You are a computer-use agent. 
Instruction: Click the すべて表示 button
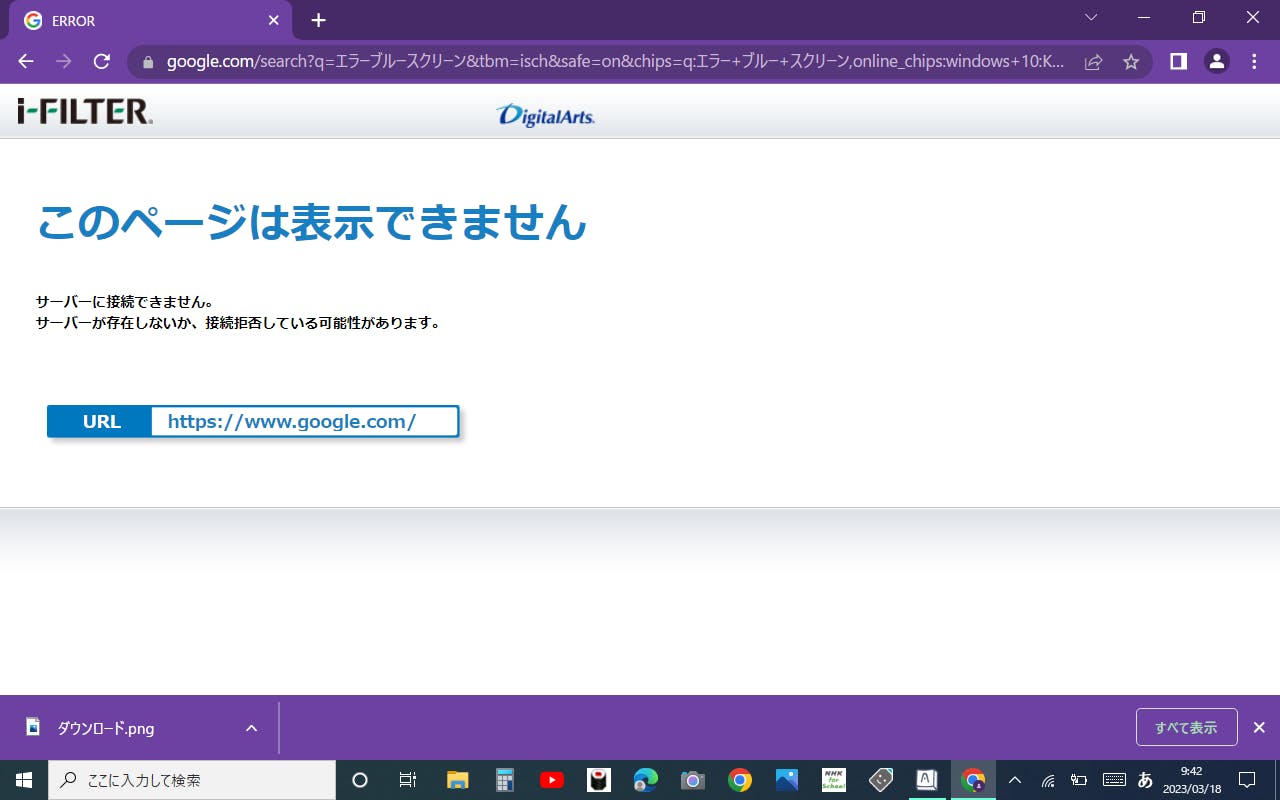coord(1186,727)
